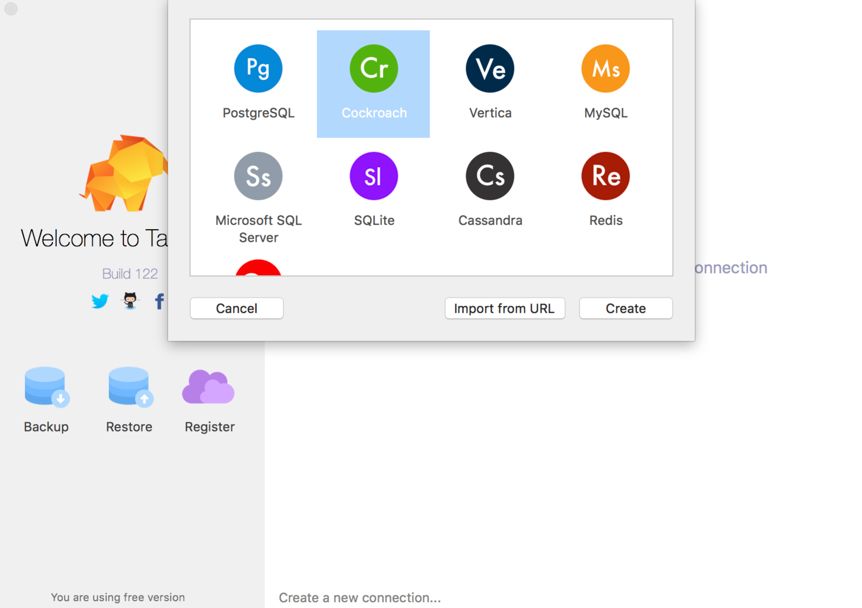Screen dimensions: 862x608
Task: Open the GitHub octocat icon
Action: coord(130,300)
